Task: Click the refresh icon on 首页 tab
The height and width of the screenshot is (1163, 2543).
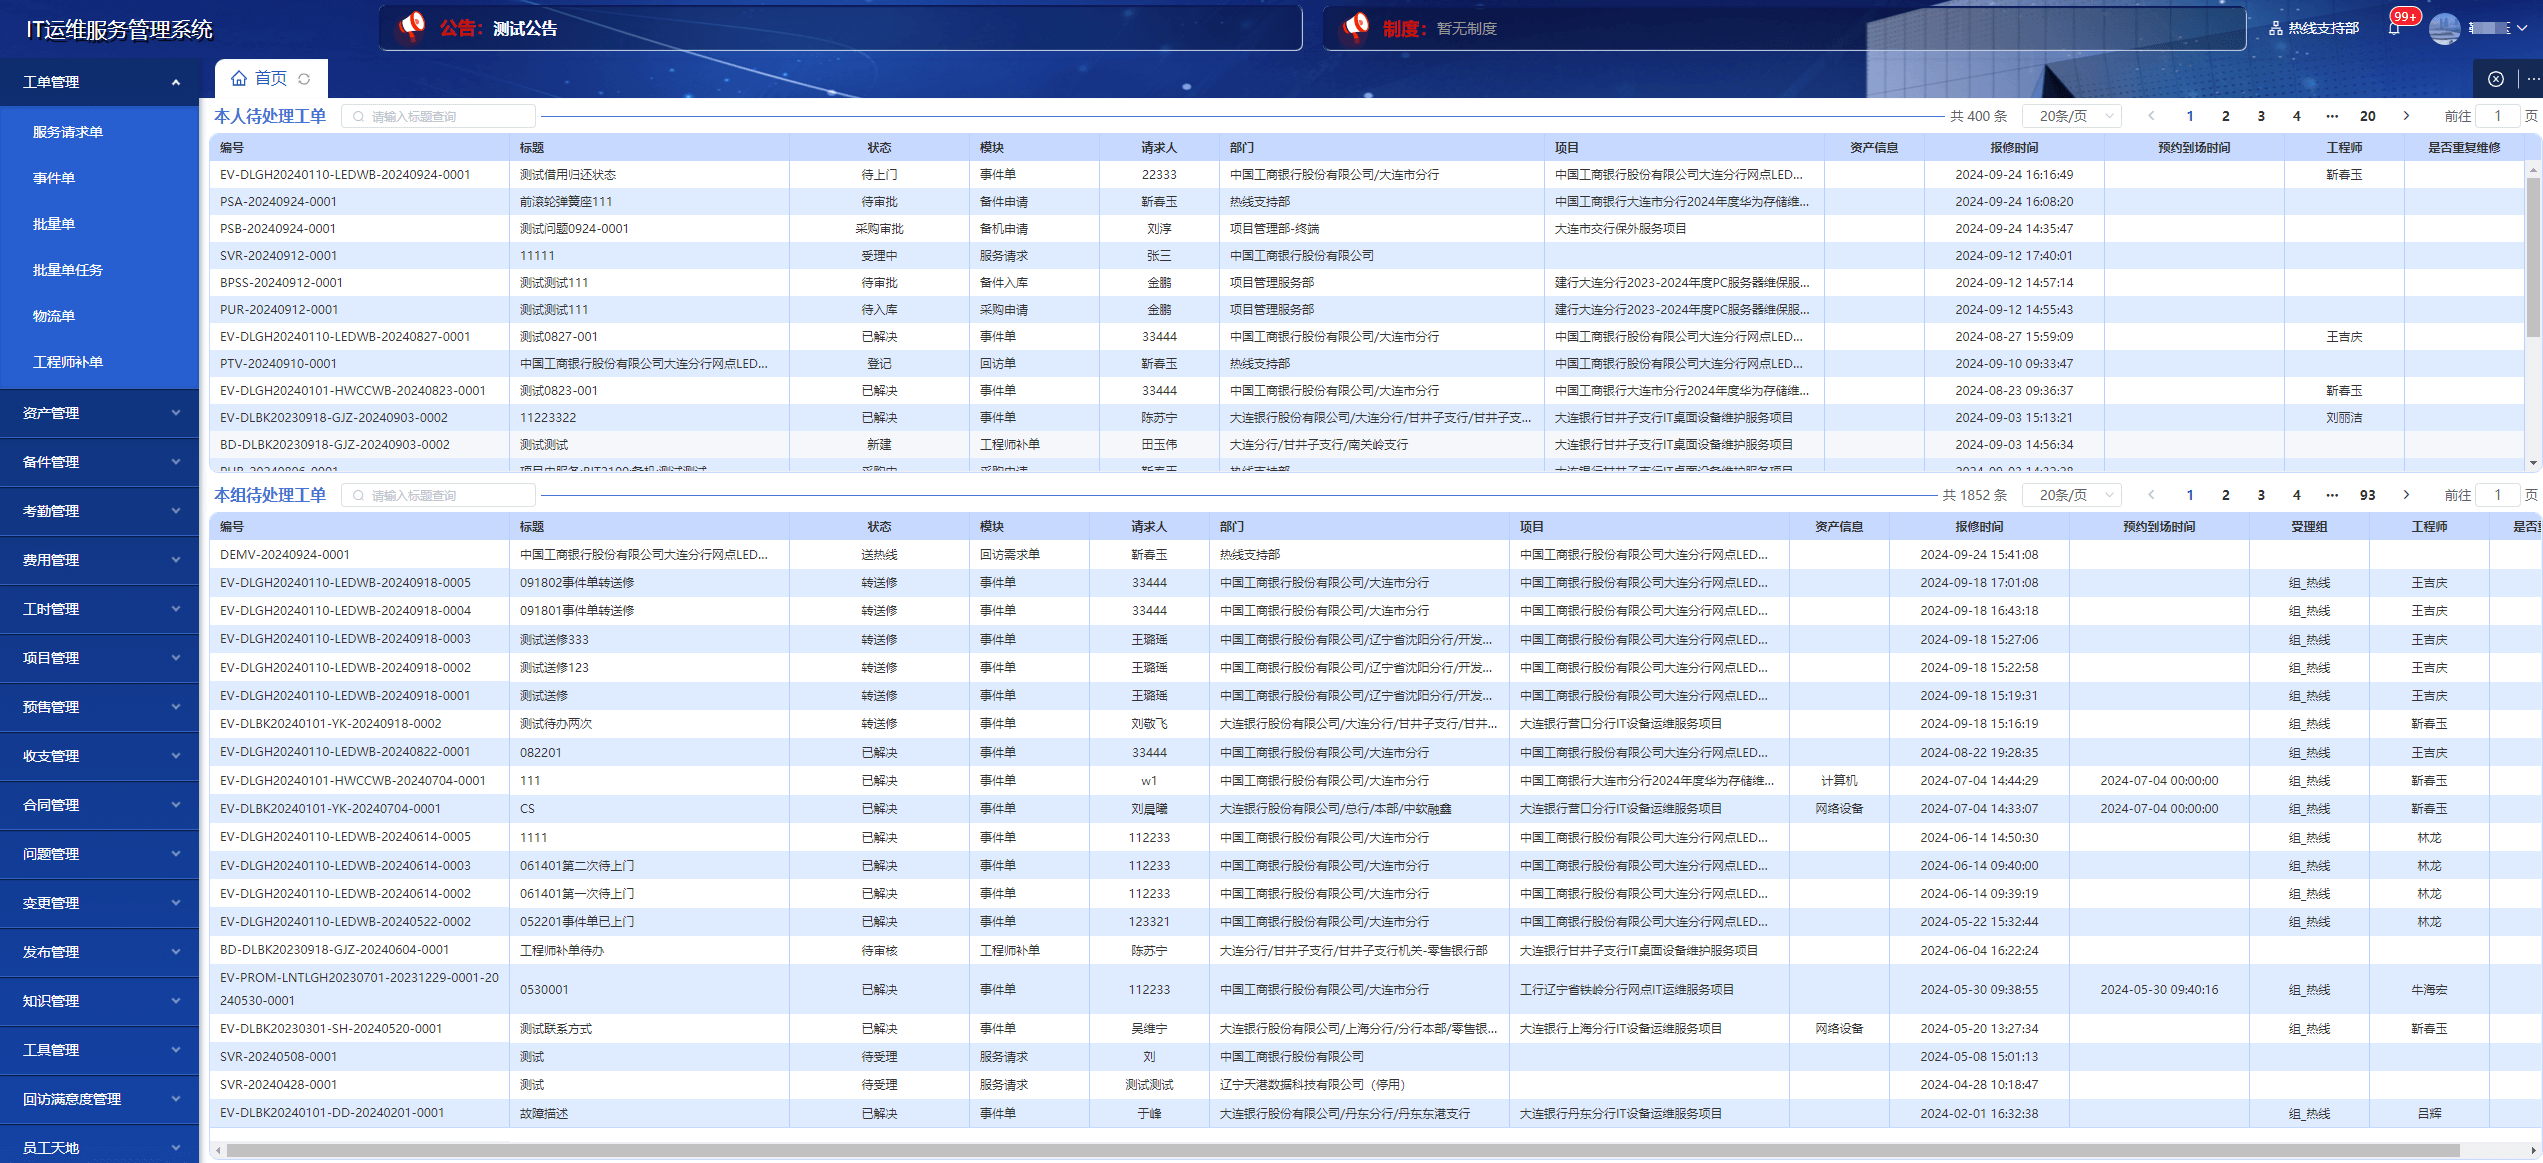Action: point(304,79)
